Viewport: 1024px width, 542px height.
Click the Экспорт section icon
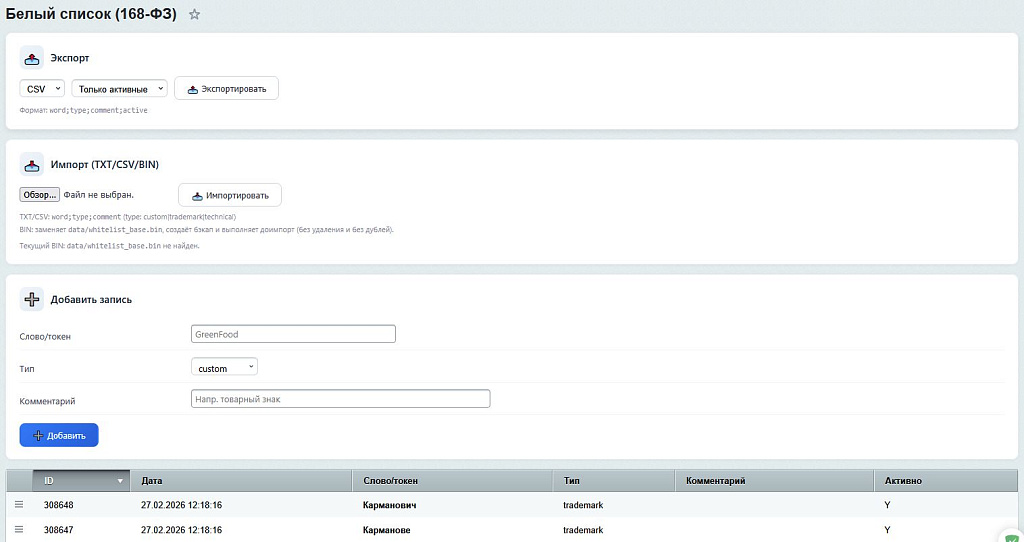[x=32, y=57]
